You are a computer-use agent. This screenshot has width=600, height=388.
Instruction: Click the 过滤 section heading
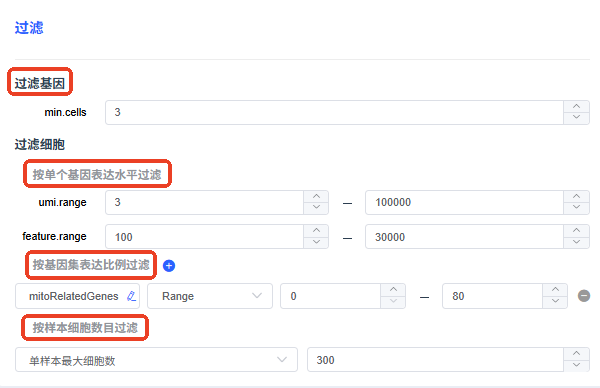point(29,28)
